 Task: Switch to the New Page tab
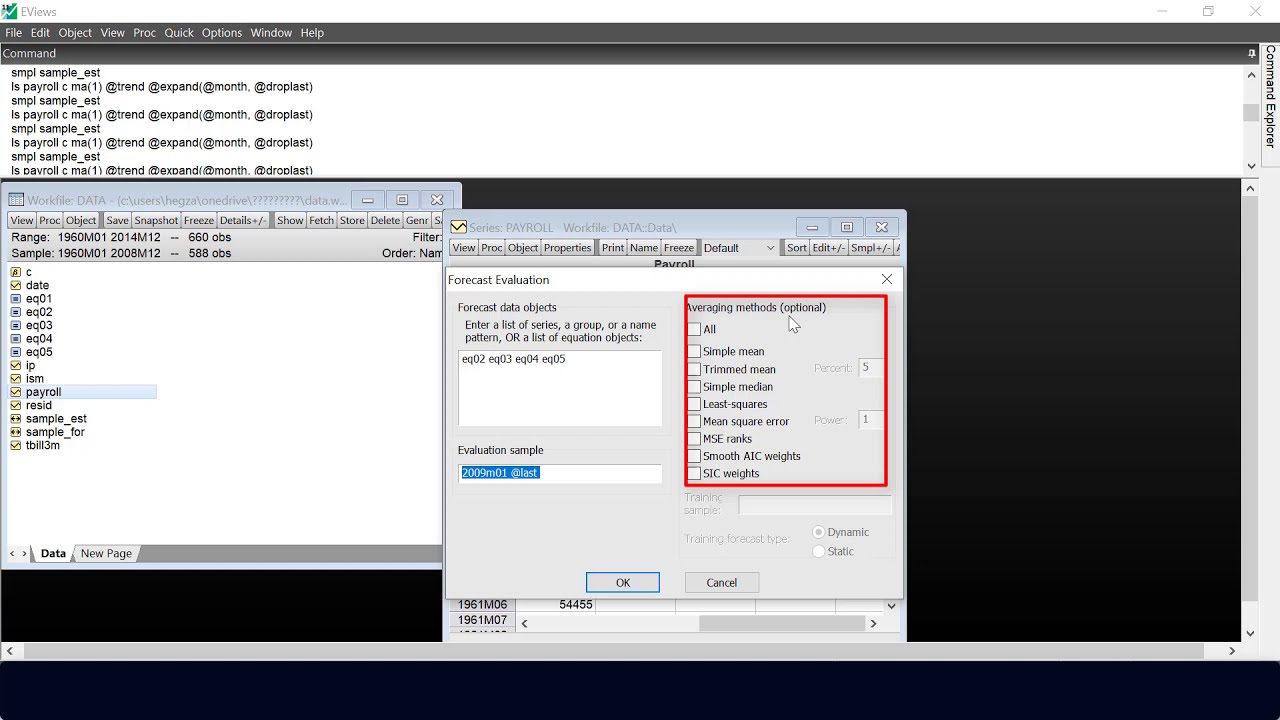click(106, 553)
